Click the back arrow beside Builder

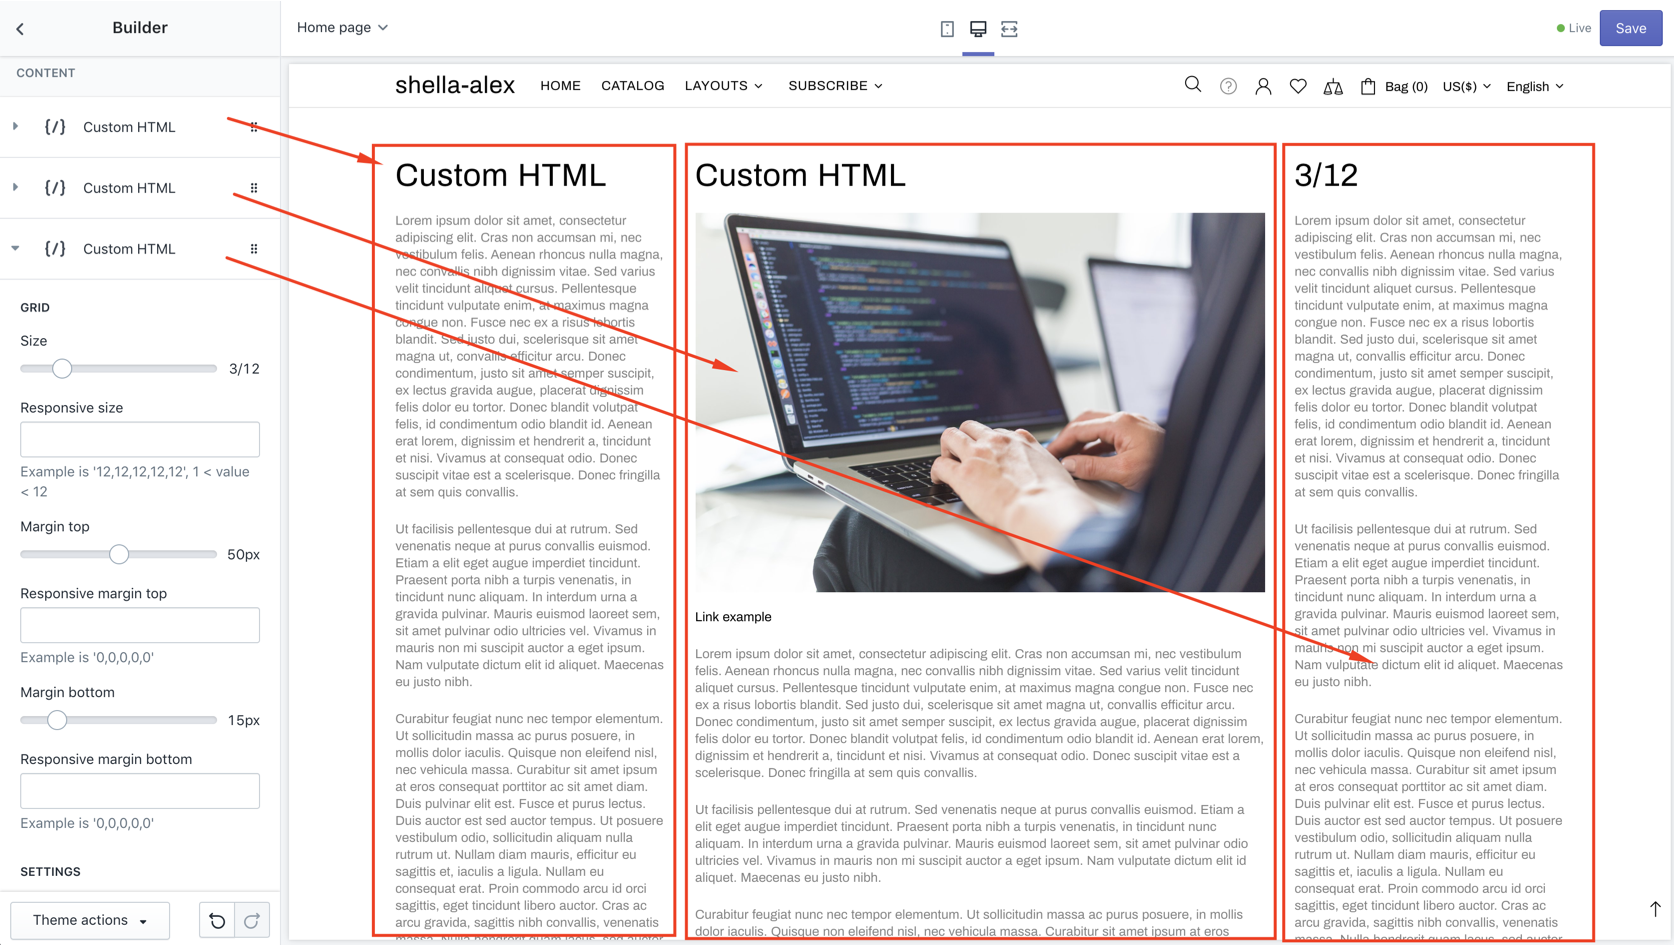tap(20, 28)
